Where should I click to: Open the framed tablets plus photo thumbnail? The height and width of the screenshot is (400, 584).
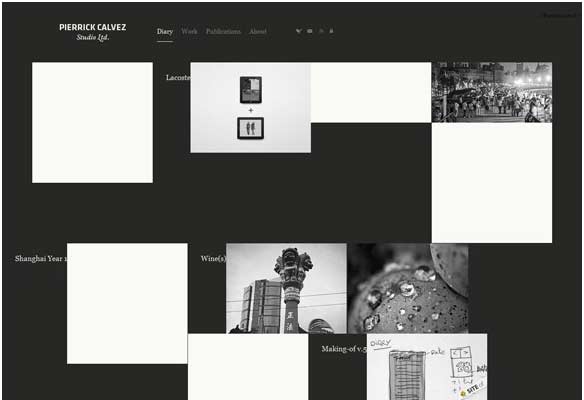click(251, 108)
